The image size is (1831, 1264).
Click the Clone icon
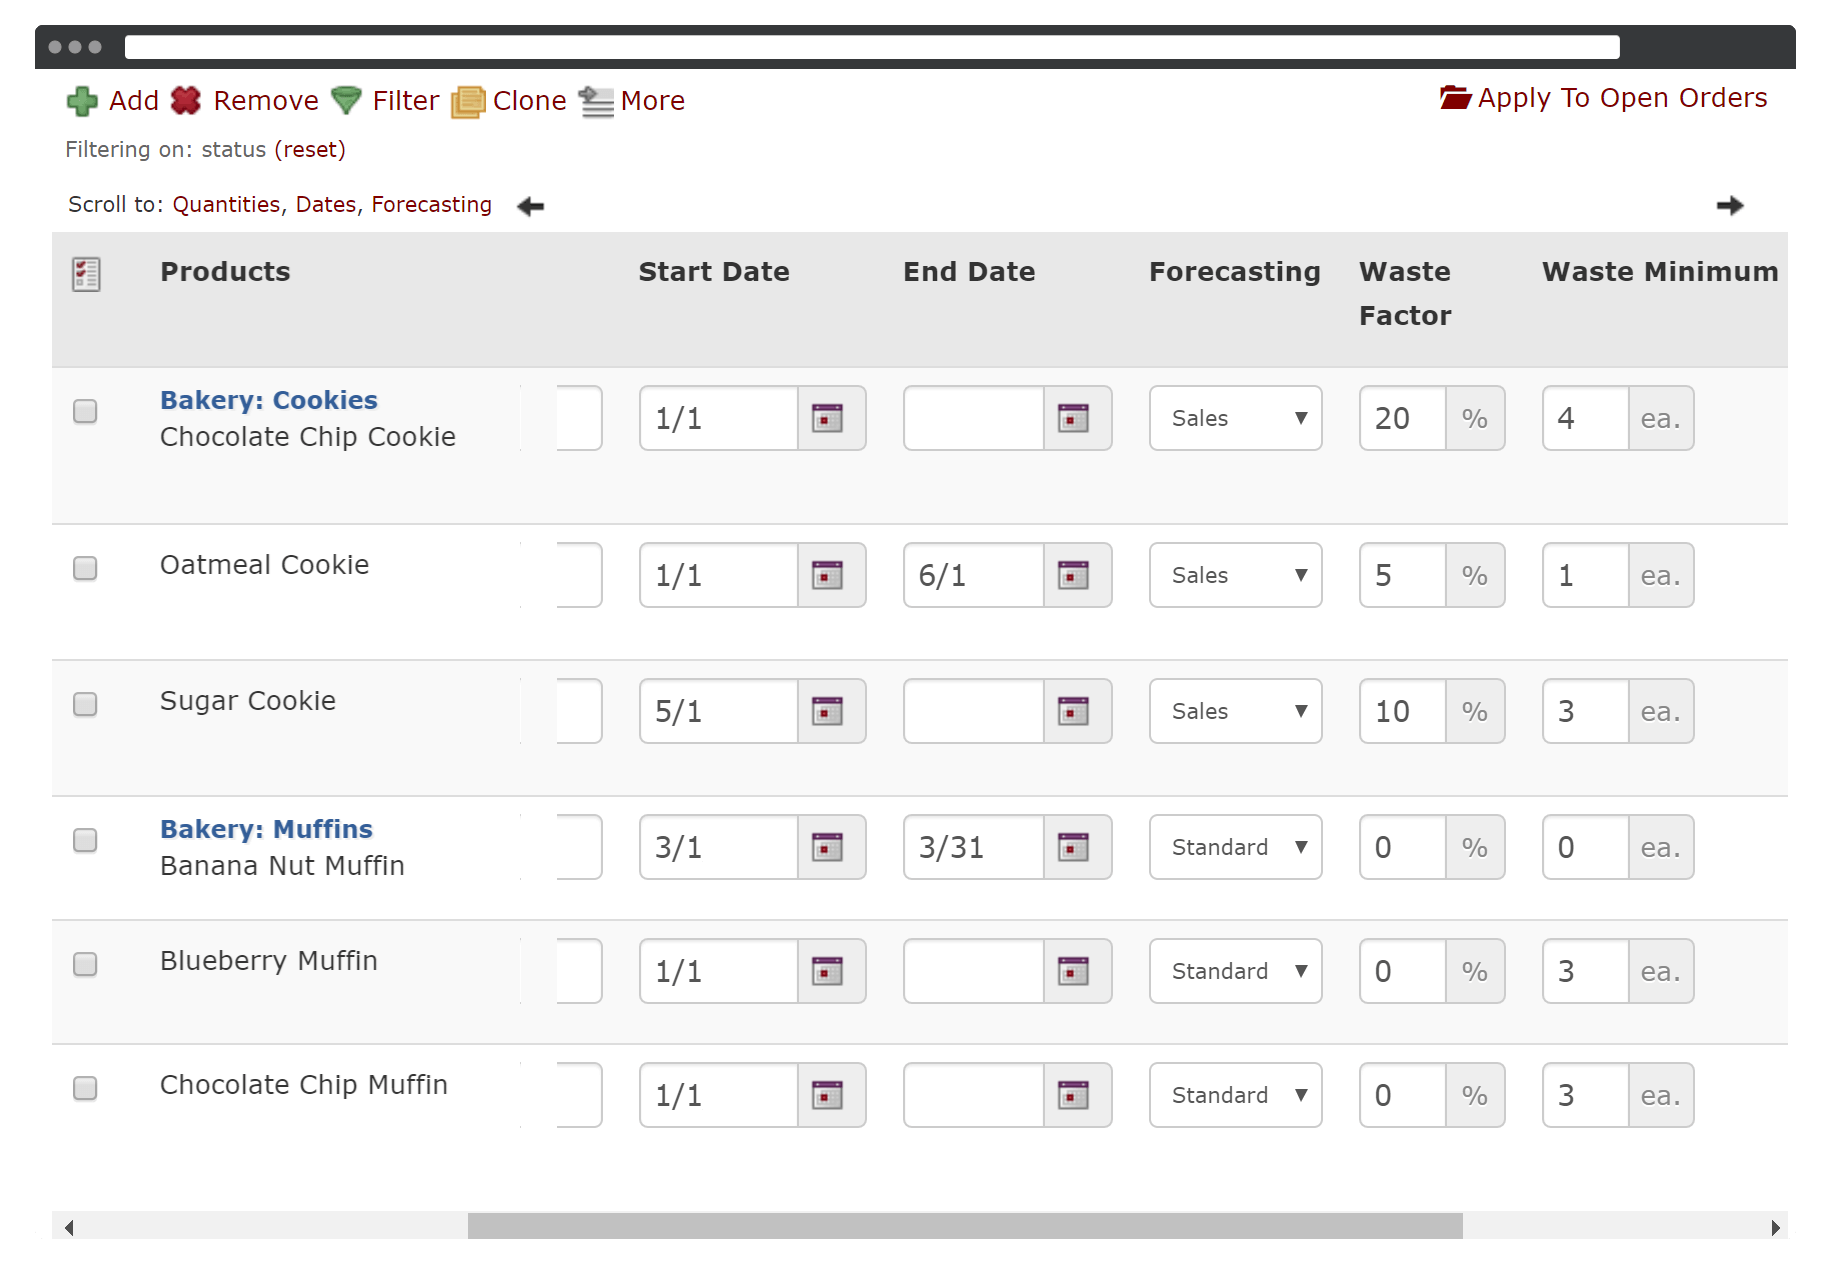[466, 101]
